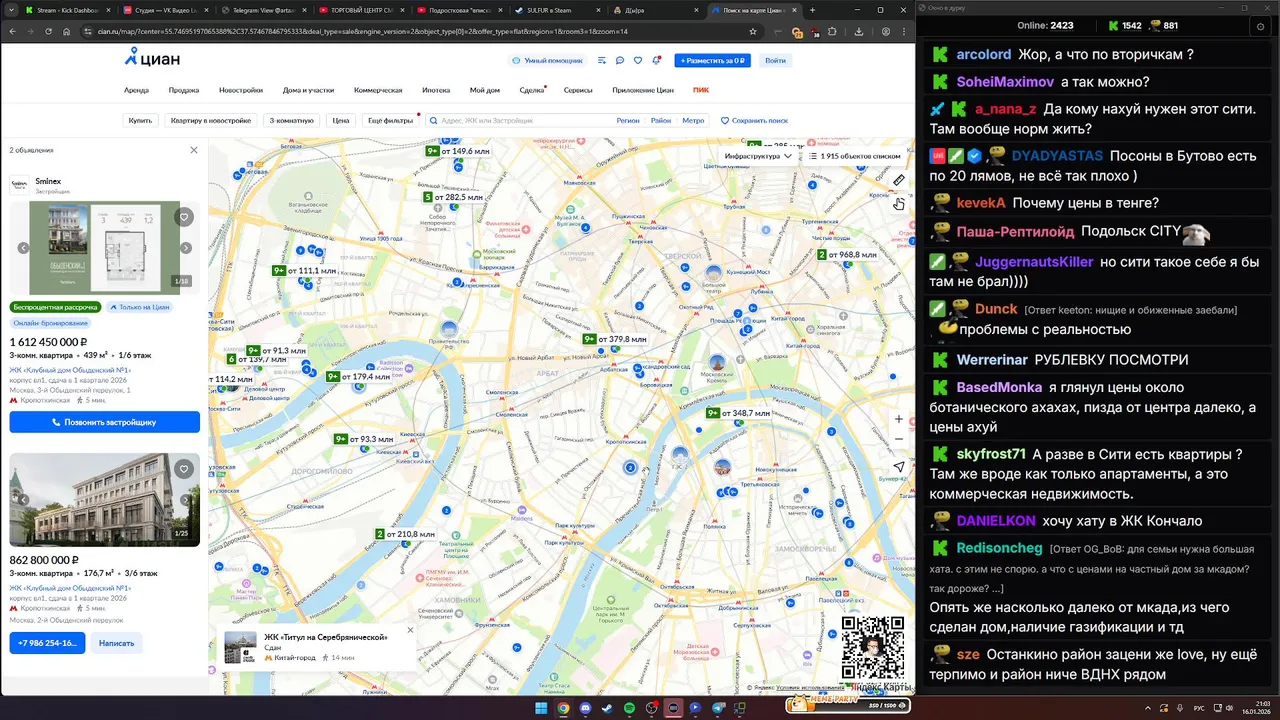The height and width of the screenshot is (720, 1280).
Task: Open the compare list icon in header
Action: click(602, 60)
